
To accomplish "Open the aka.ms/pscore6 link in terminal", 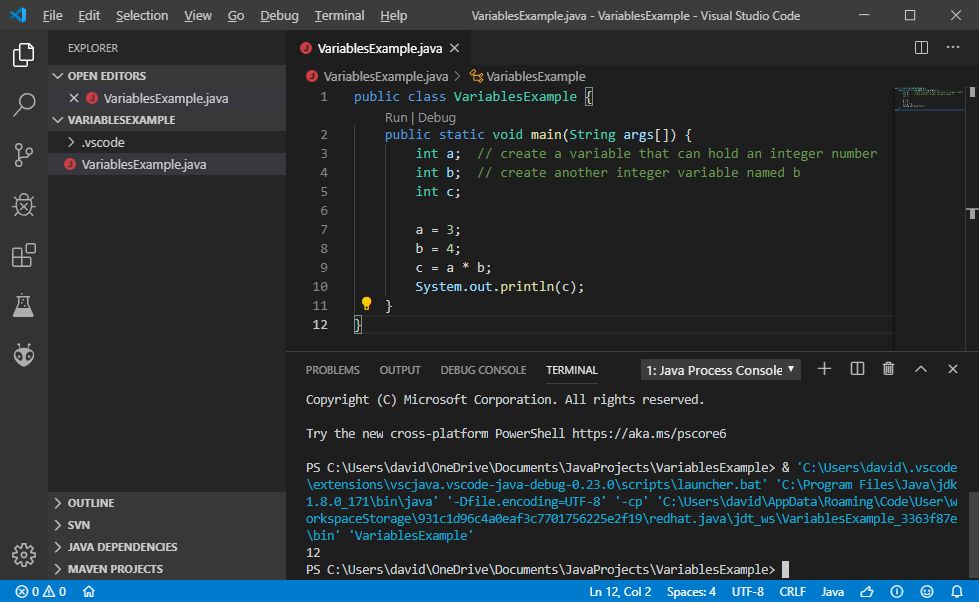I will pos(649,433).
